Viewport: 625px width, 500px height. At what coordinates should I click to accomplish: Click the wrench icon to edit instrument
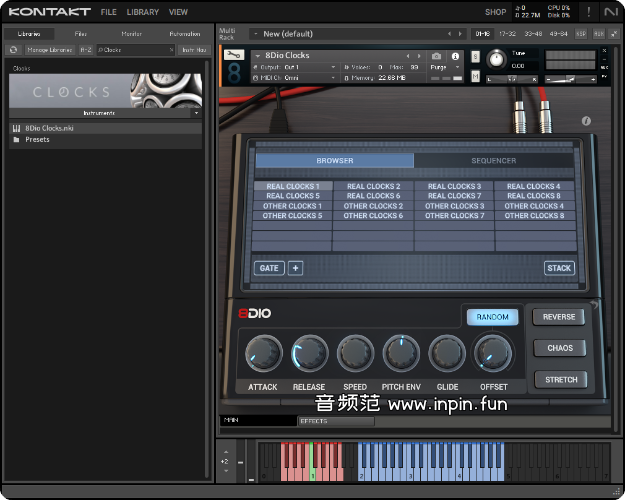click(x=232, y=55)
